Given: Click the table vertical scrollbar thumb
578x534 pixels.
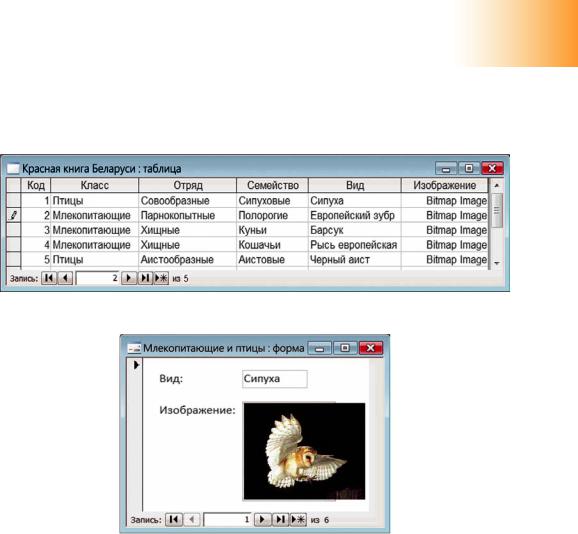Looking at the screenshot, I should pos(497,210).
